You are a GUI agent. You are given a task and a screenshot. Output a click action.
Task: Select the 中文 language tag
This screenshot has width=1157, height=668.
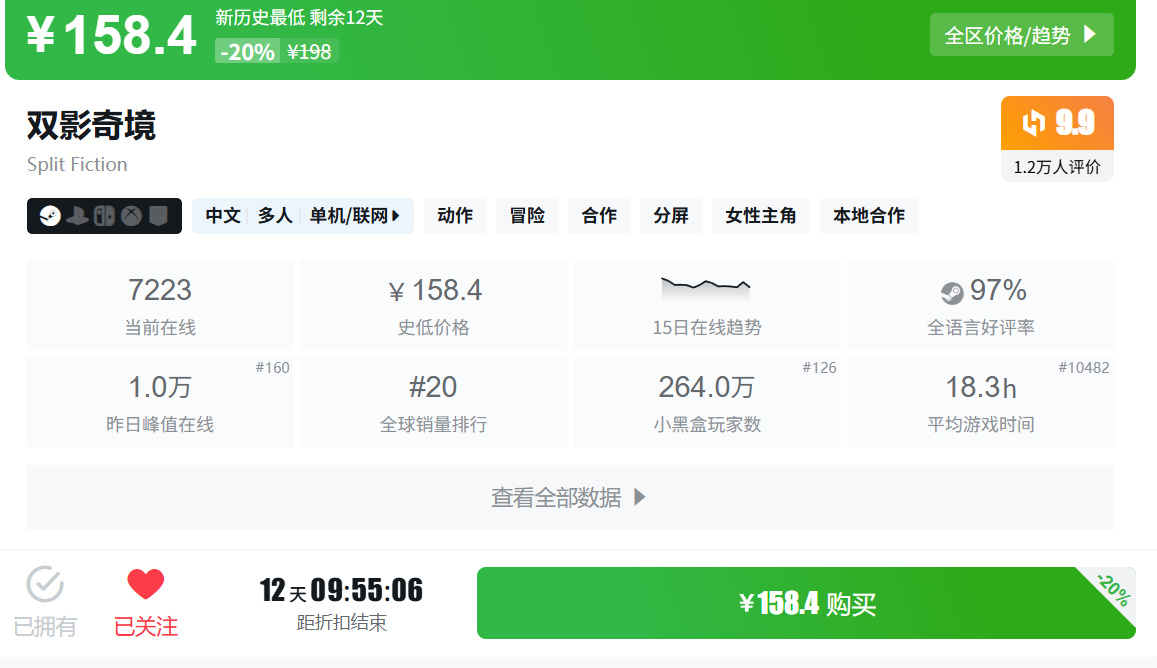tap(223, 216)
